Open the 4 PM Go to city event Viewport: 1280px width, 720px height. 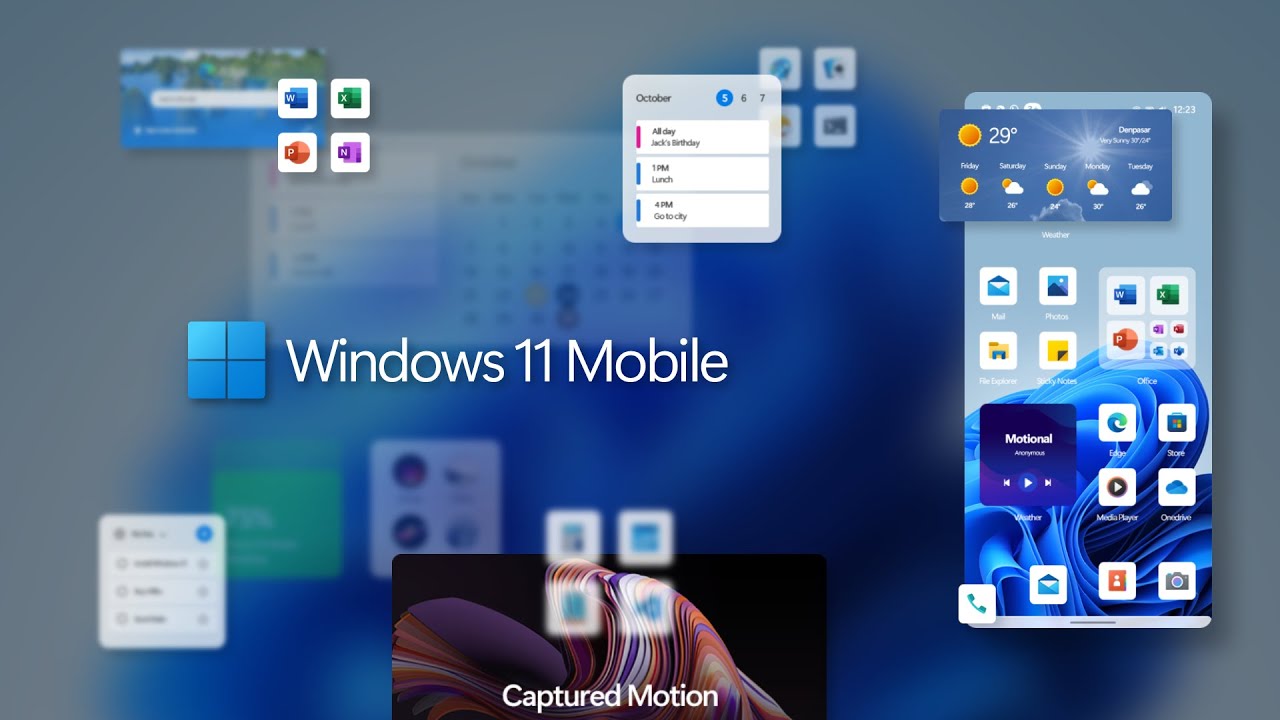[702, 210]
